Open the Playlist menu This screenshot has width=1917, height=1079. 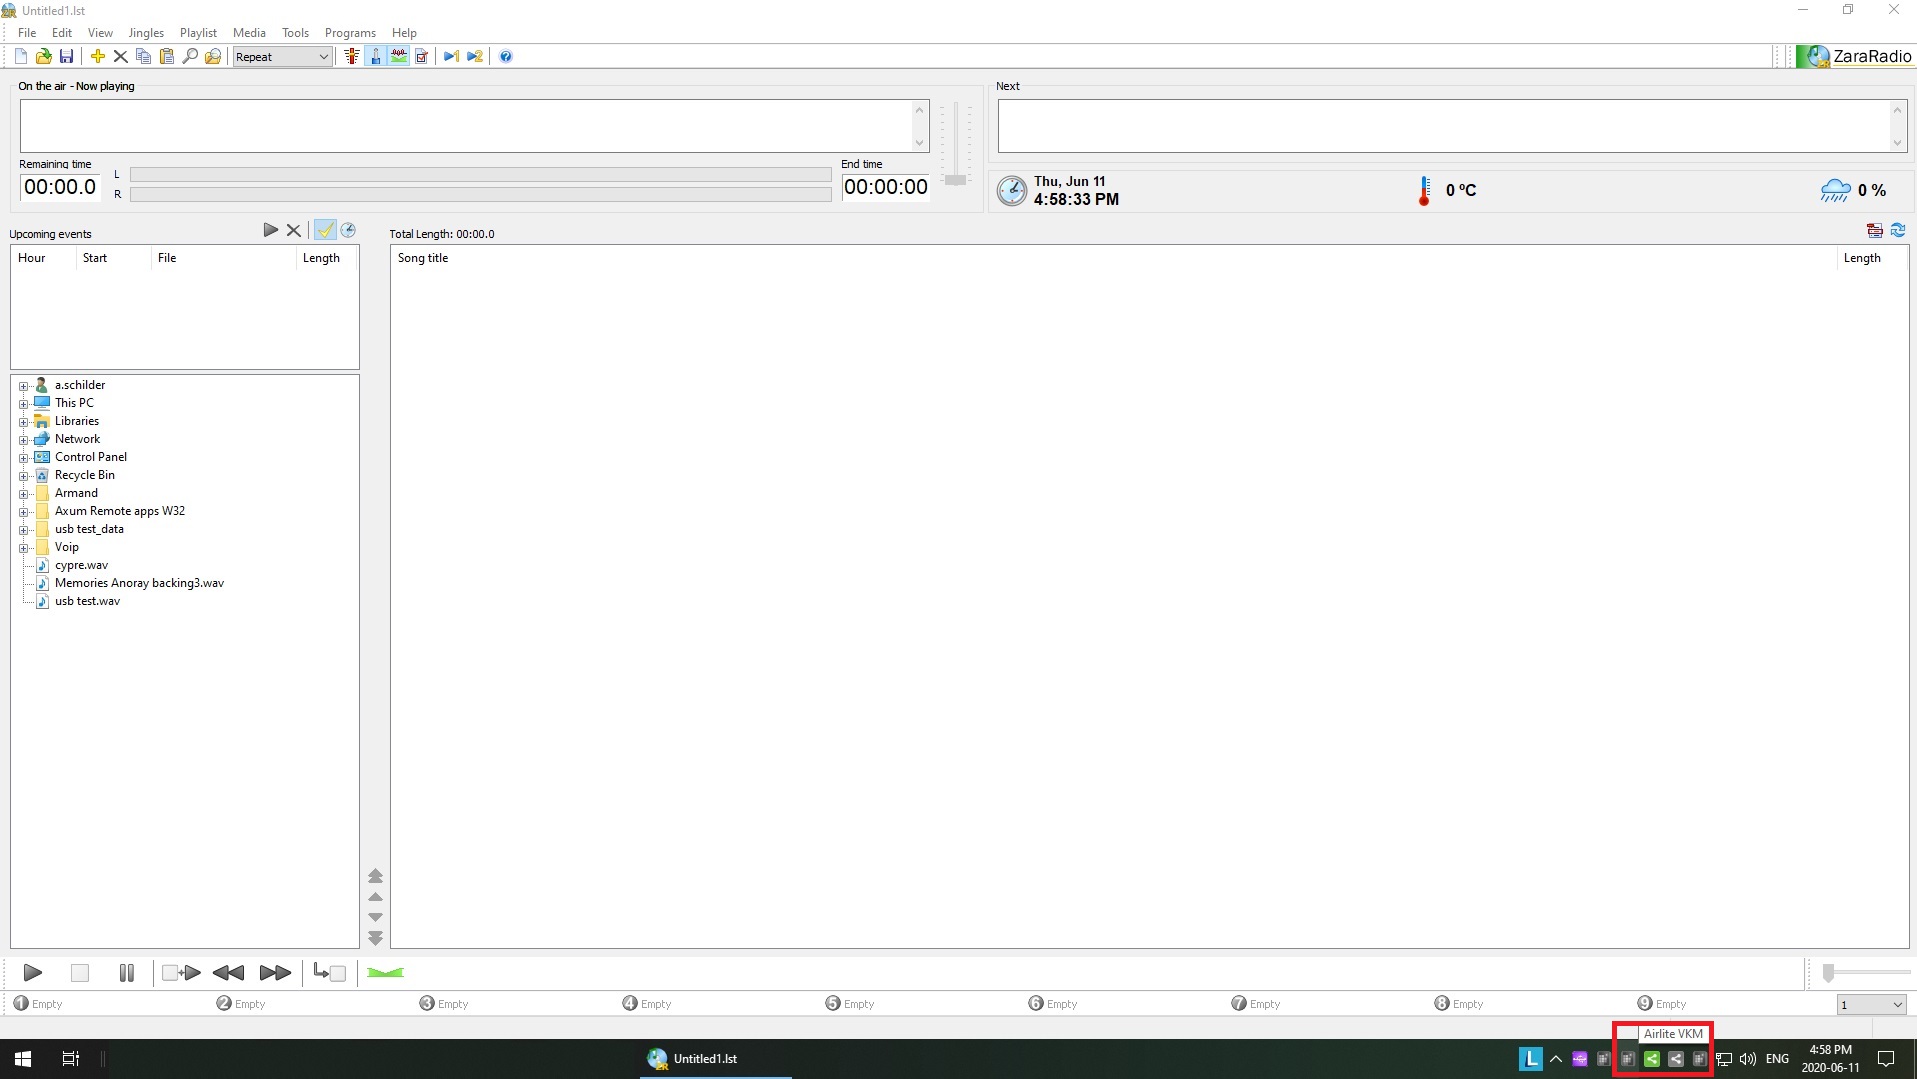click(198, 33)
